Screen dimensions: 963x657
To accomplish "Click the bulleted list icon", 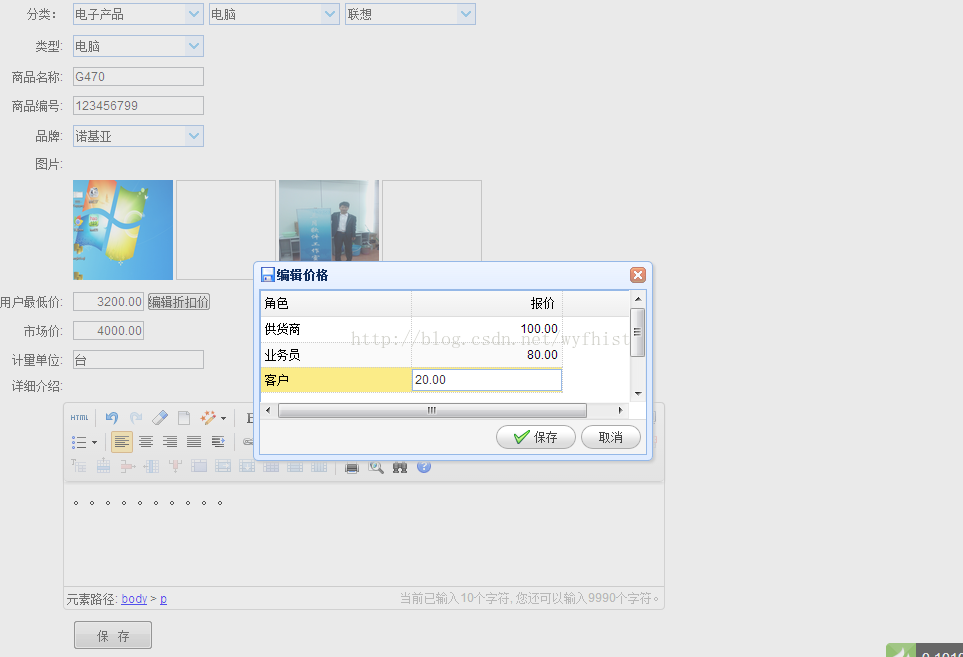I will point(79,442).
